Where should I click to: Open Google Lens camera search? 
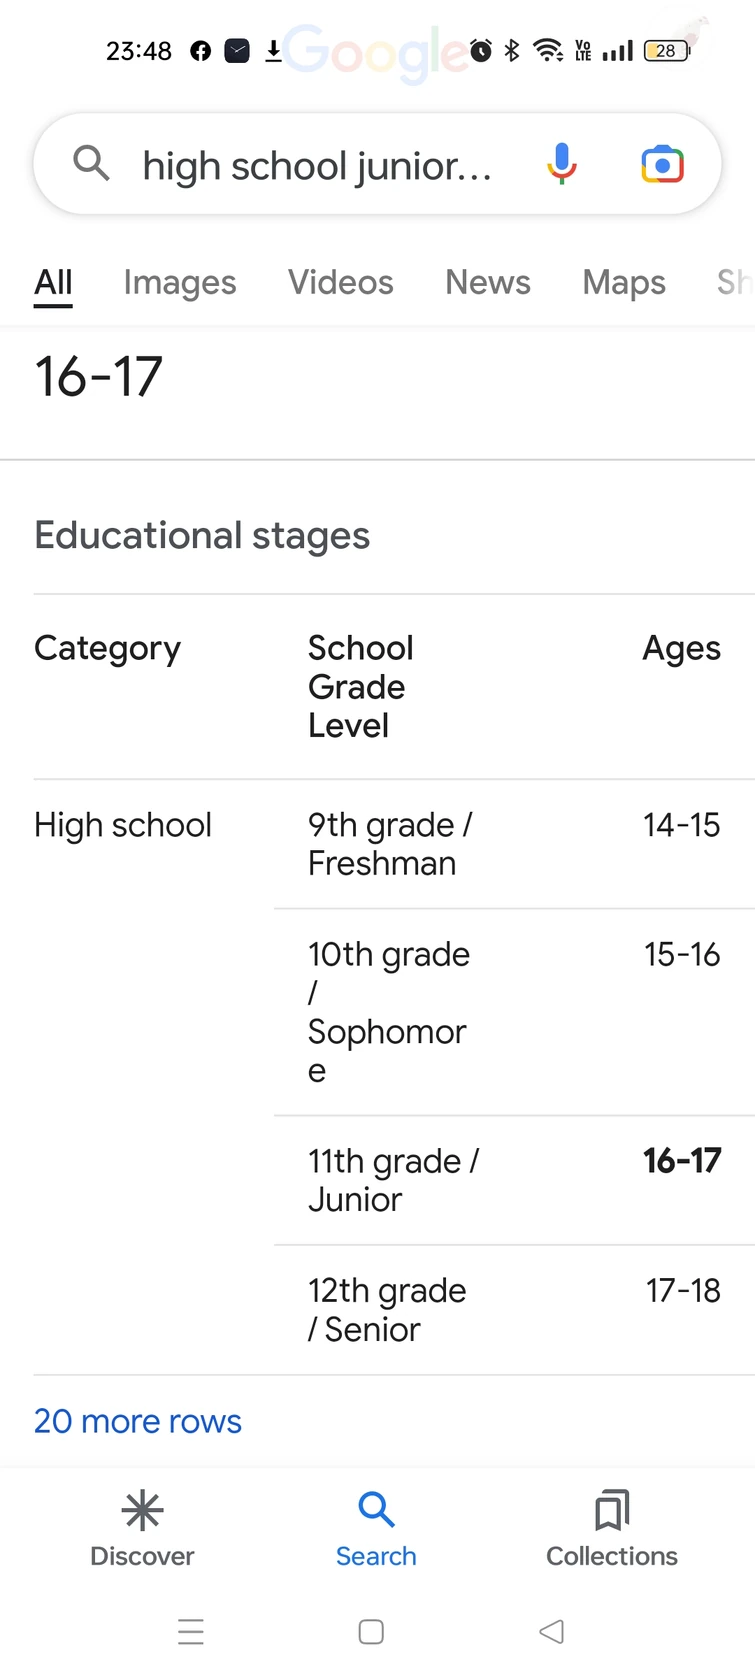coord(662,164)
